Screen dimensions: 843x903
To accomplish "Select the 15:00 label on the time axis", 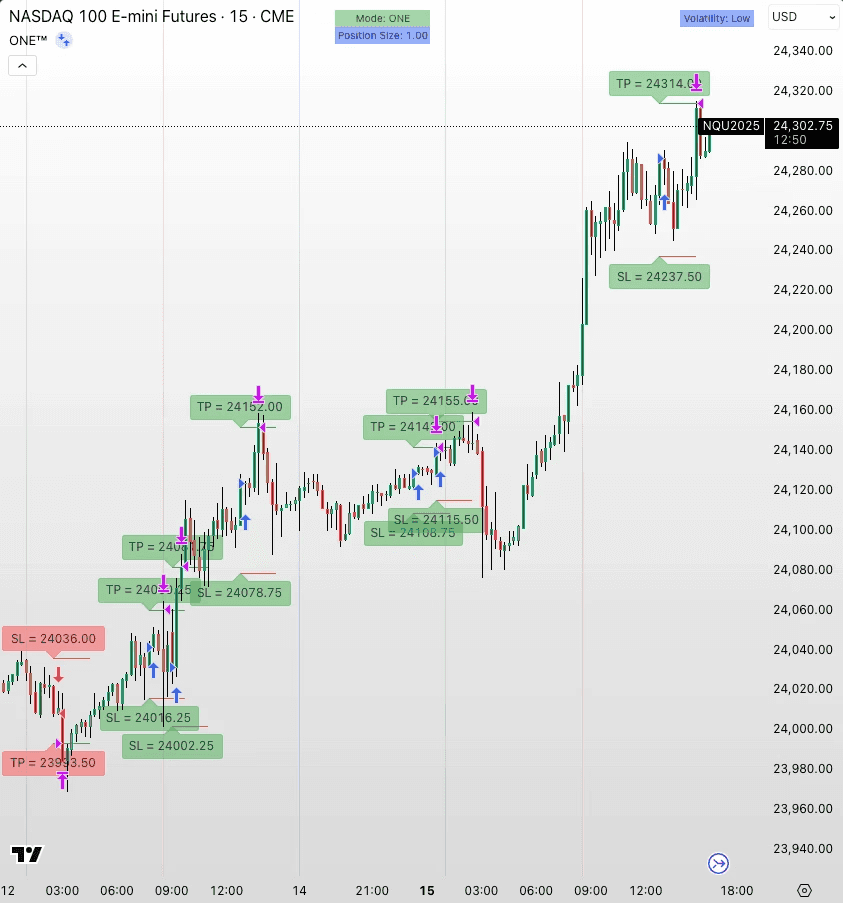I will tap(427, 890).
